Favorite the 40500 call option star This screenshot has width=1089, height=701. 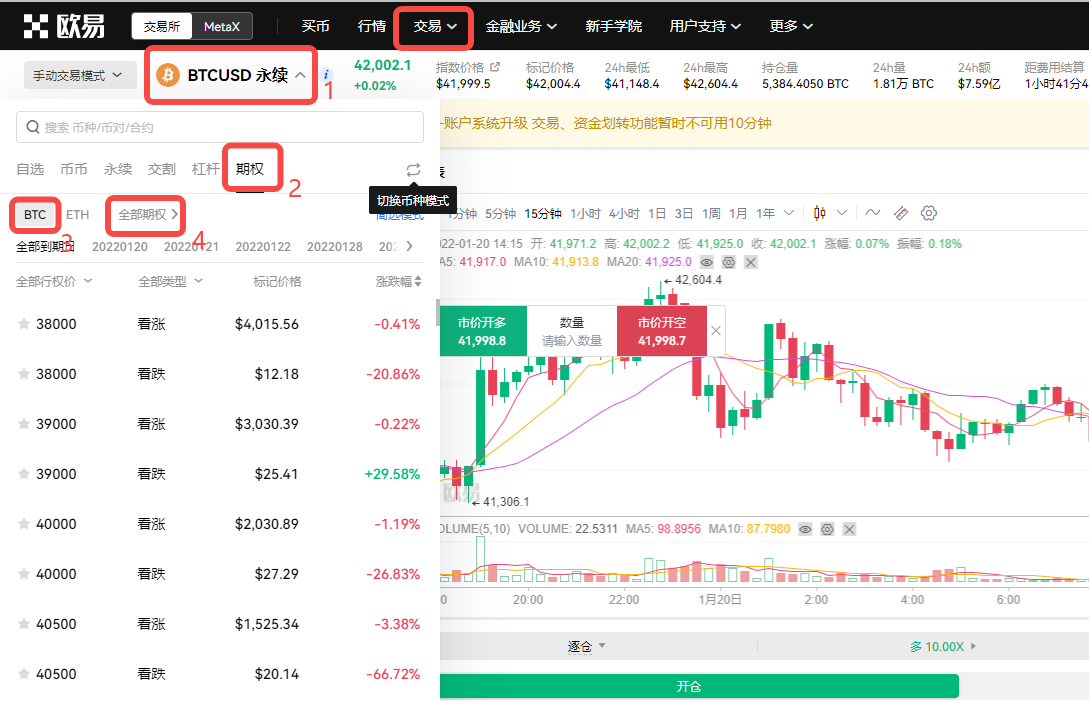coord(24,624)
